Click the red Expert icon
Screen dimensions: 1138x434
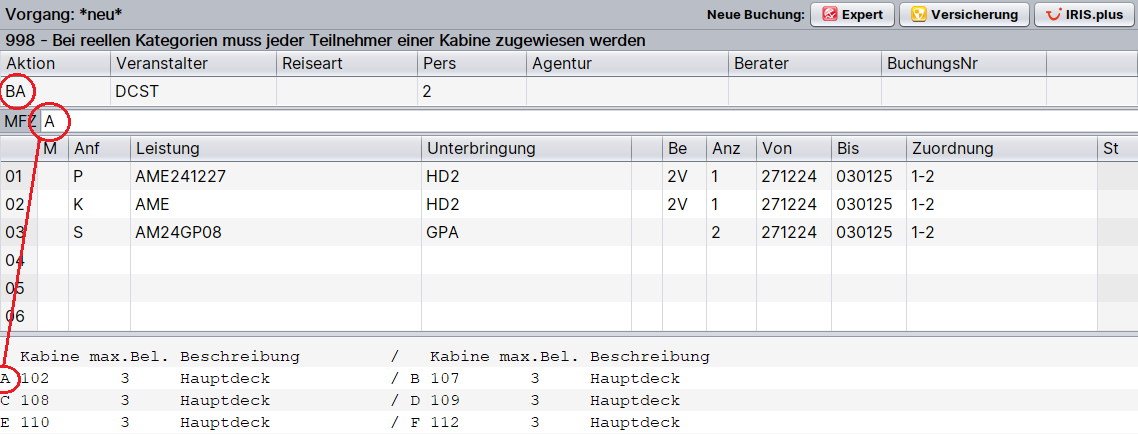(829, 14)
